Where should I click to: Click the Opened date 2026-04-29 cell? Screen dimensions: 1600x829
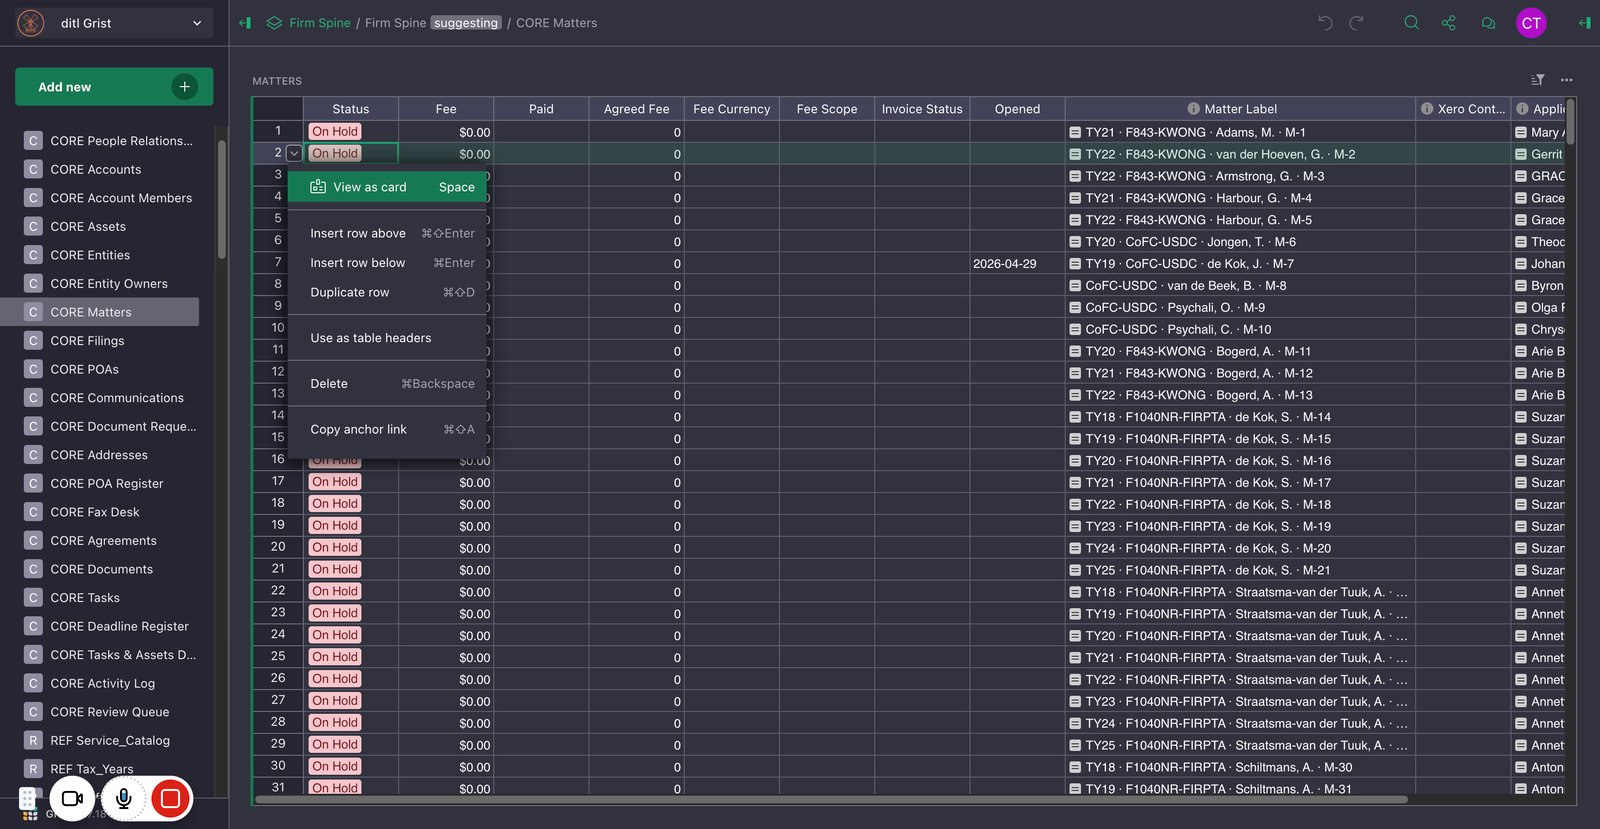click(1017, 264)
